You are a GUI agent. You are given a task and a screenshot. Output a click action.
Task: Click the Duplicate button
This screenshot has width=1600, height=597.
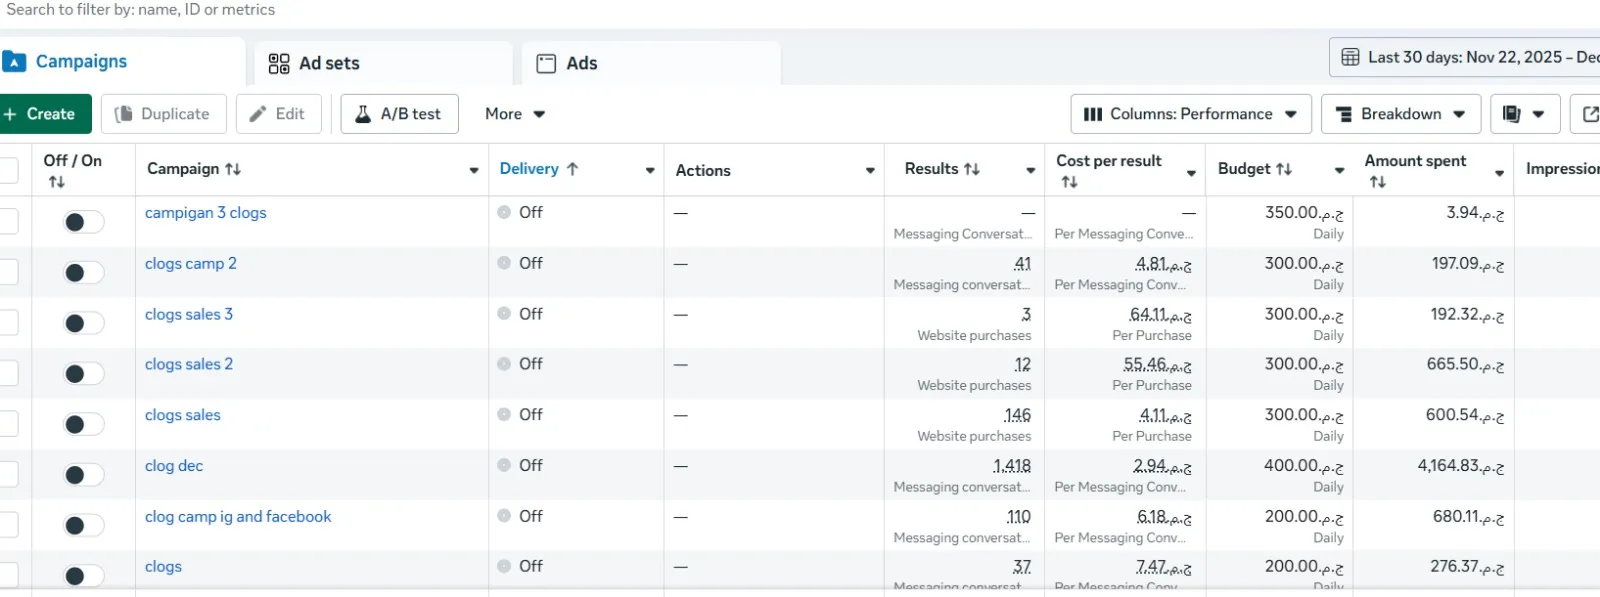[x=164, y=114]
